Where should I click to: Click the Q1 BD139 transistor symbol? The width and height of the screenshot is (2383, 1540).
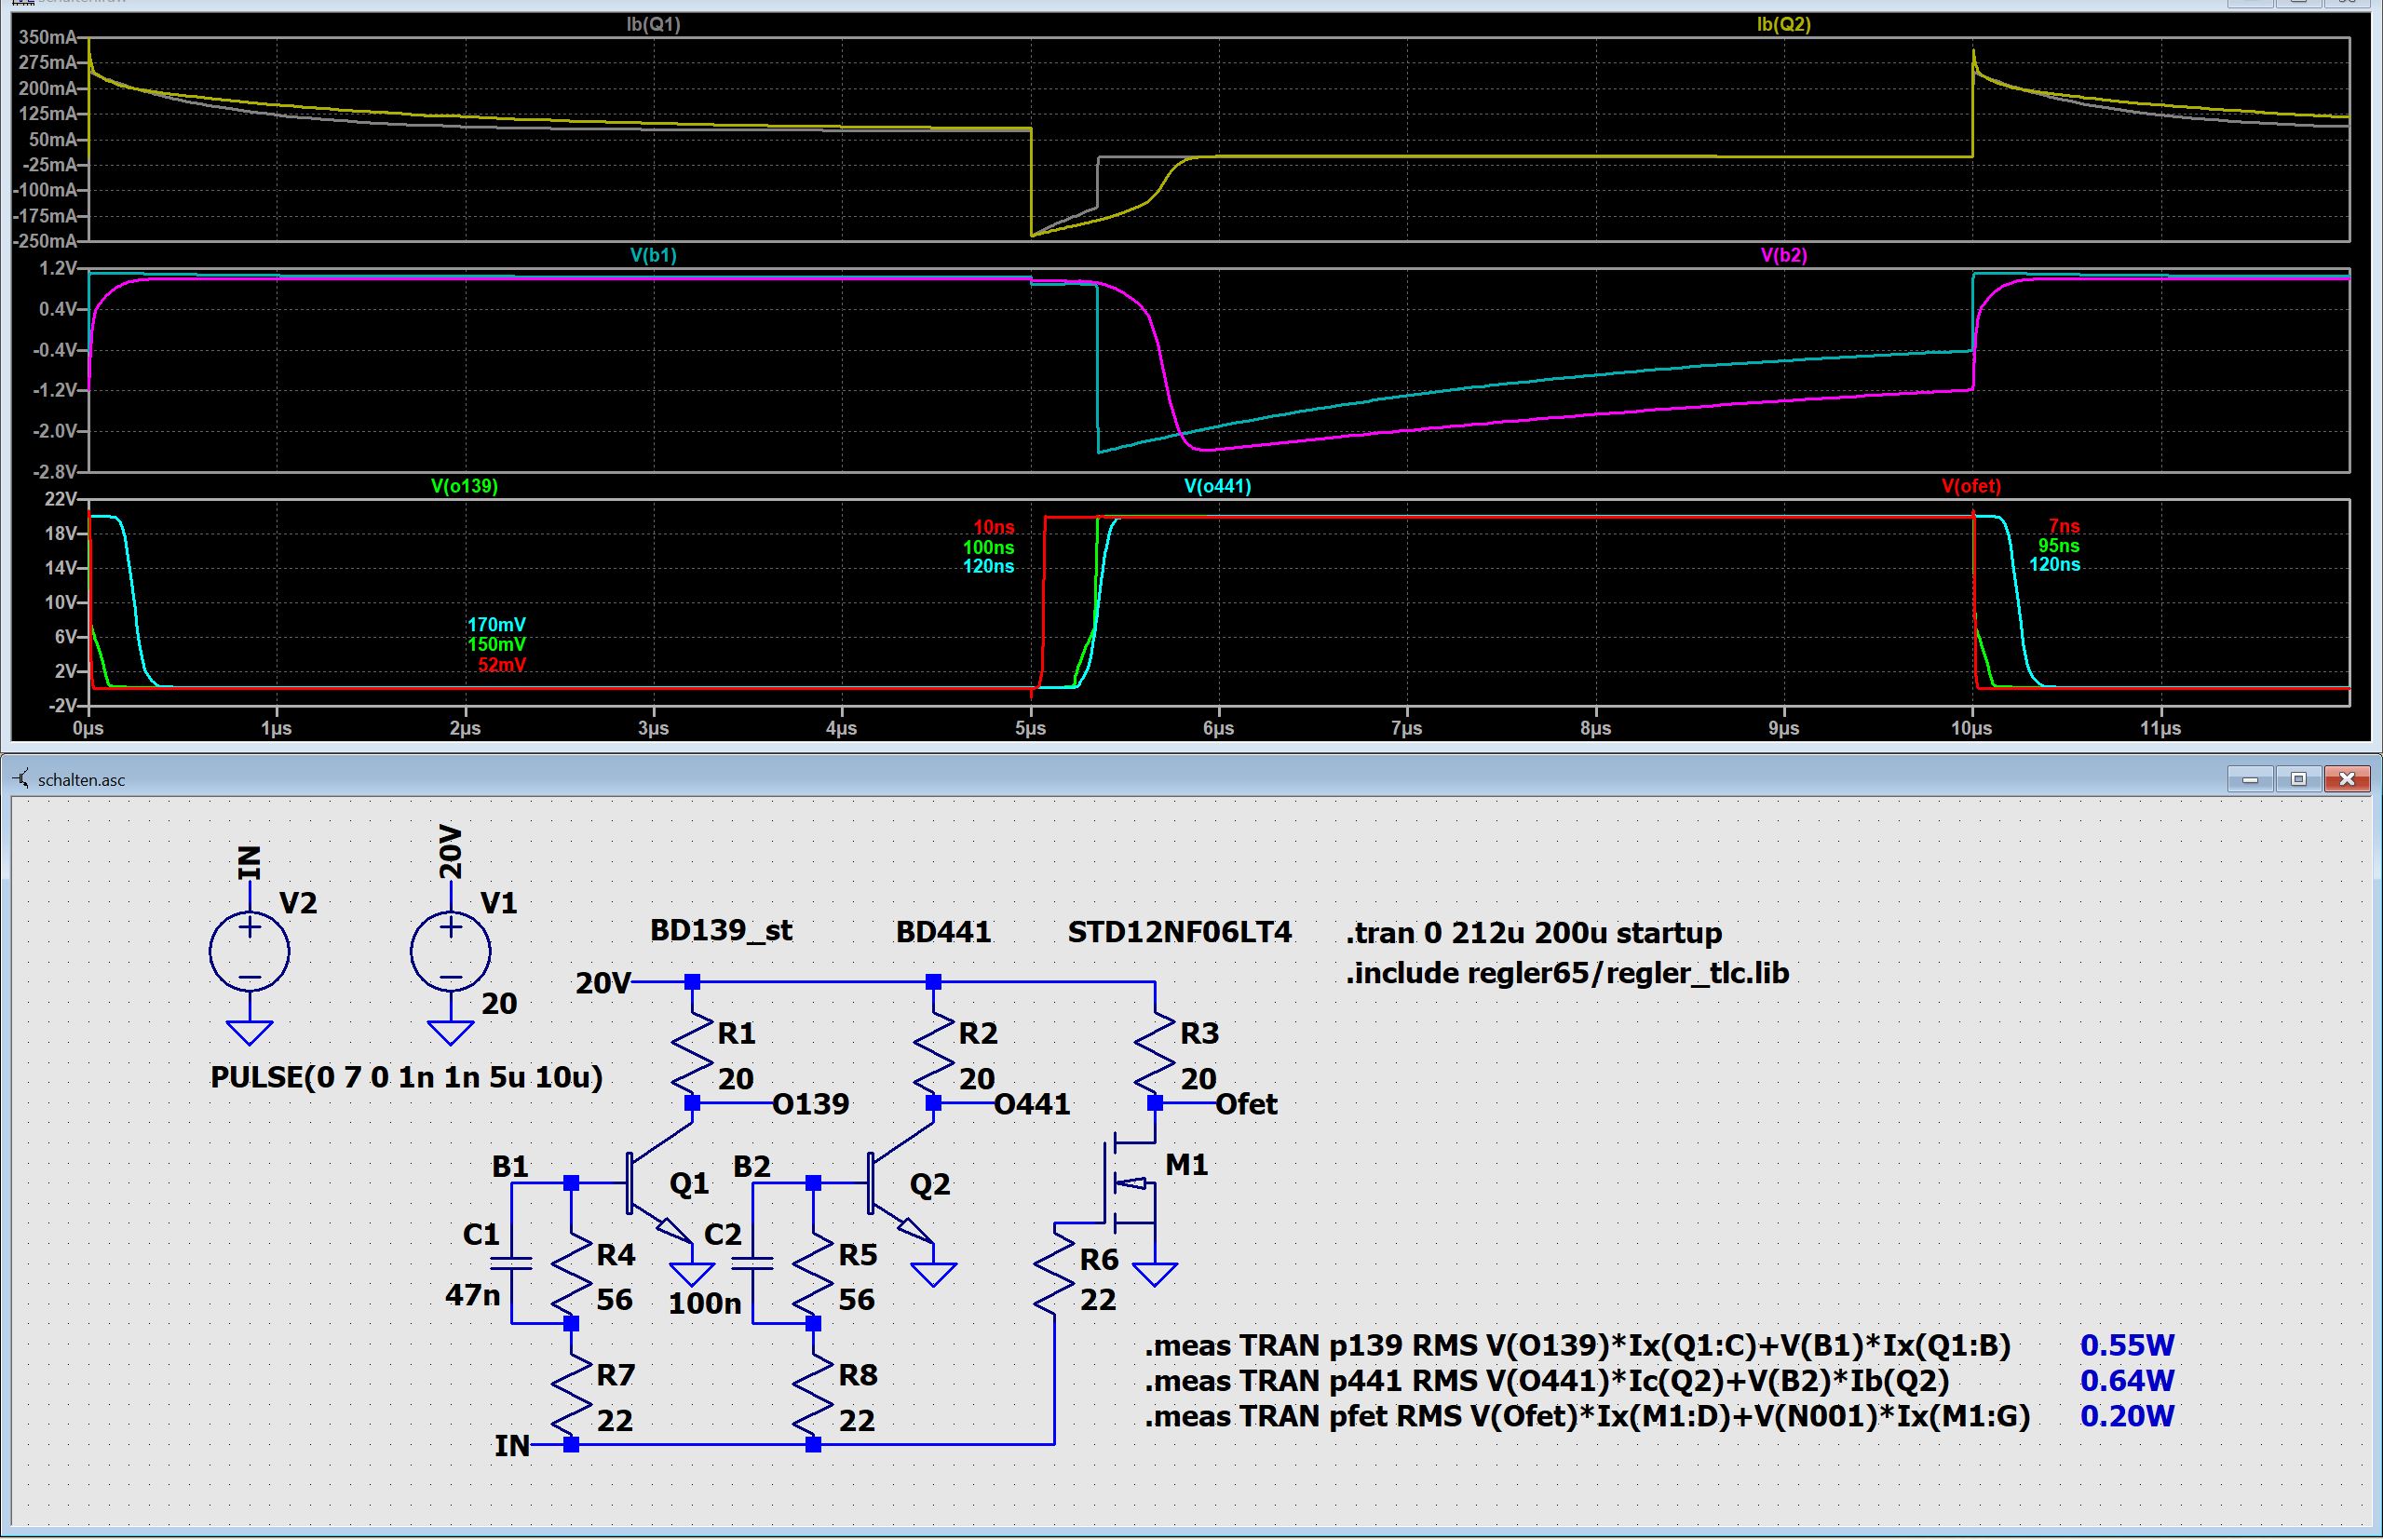pyautogui.click(x=650, y=1185)
